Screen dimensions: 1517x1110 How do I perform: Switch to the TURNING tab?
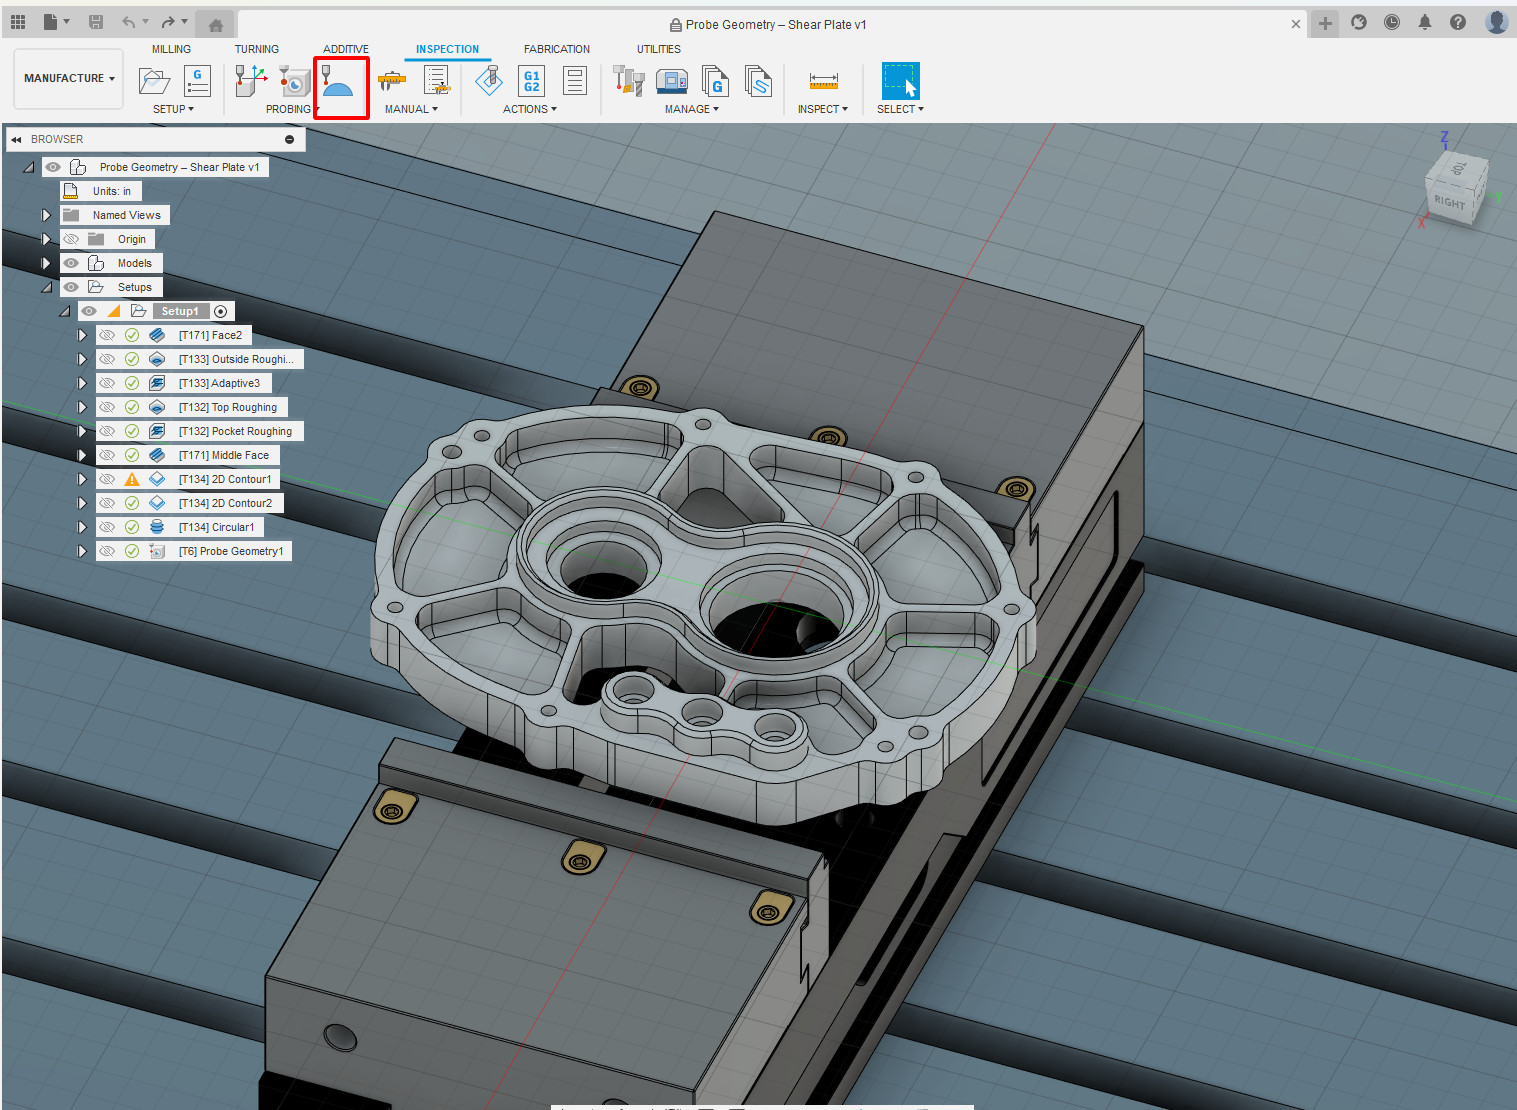[x=257, y=49]
